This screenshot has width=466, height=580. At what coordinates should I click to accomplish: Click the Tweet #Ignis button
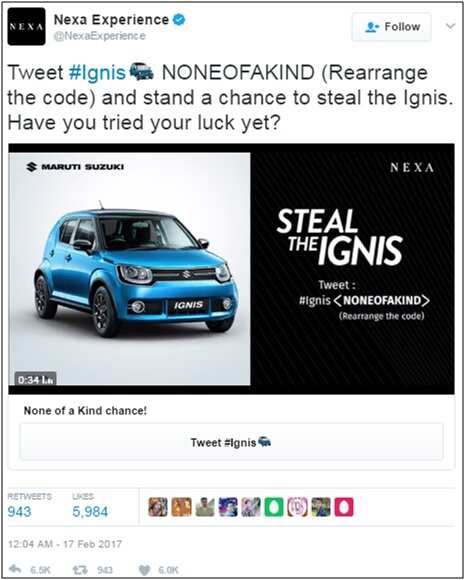(x=231, y=442)
